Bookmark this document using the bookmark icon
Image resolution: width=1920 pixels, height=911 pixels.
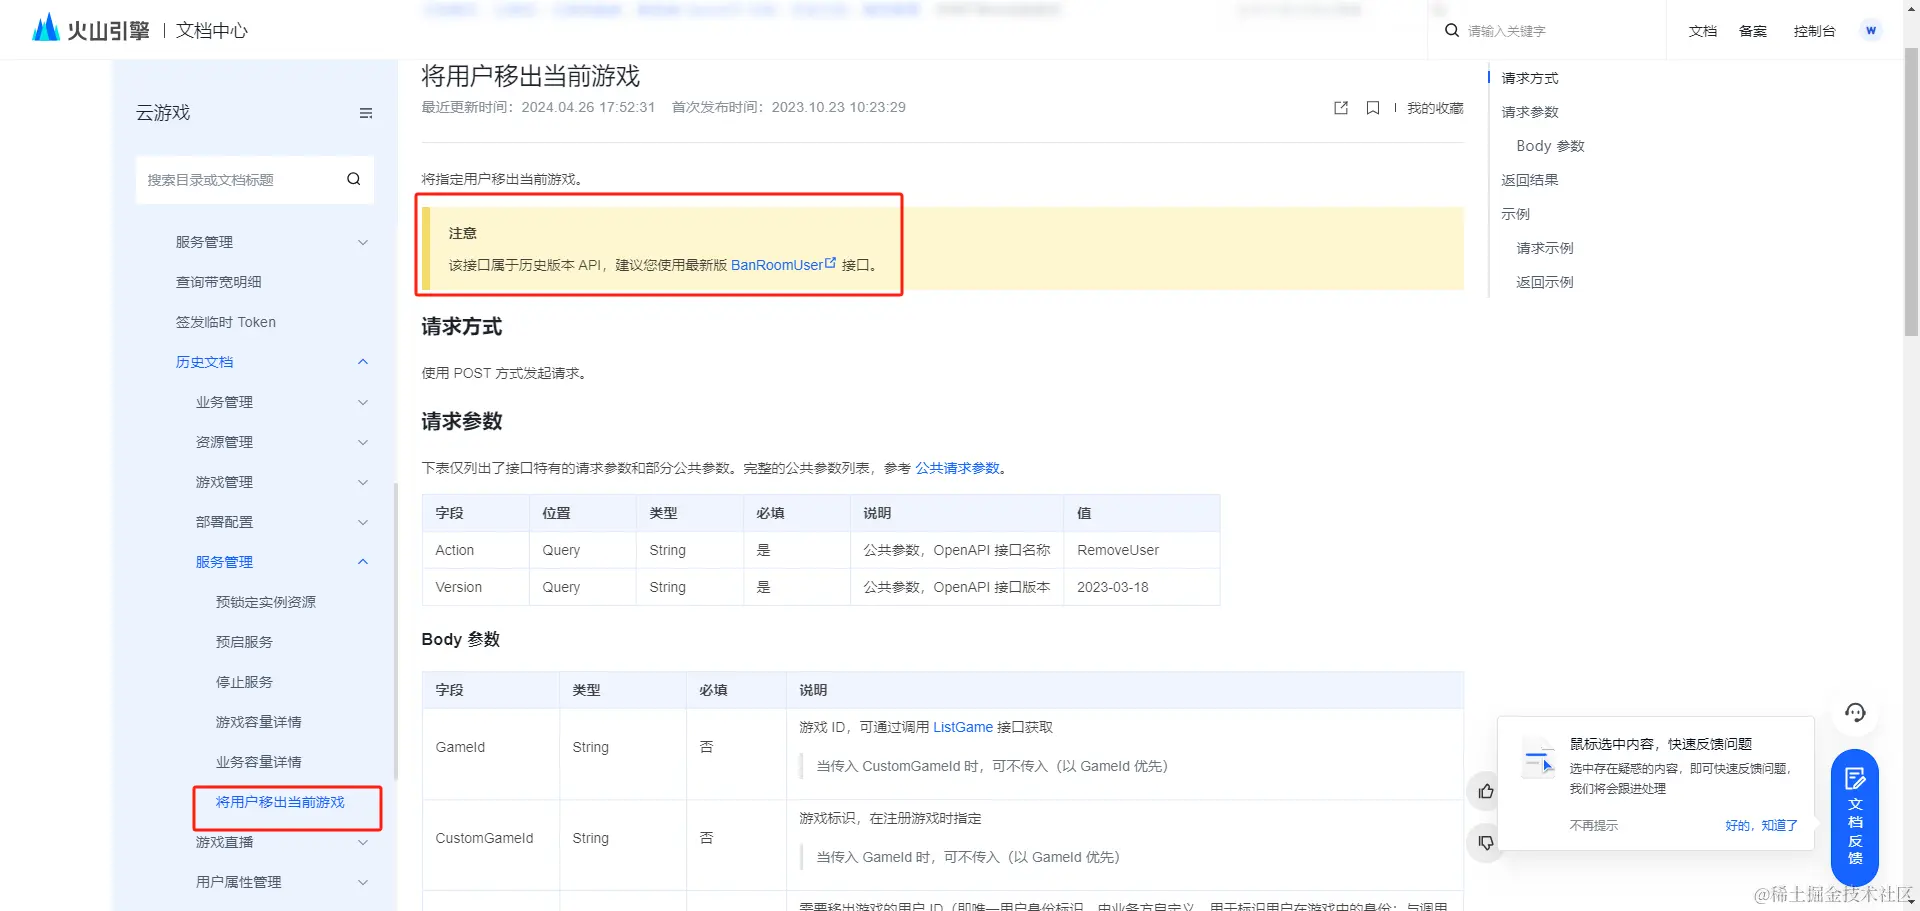1372,108
